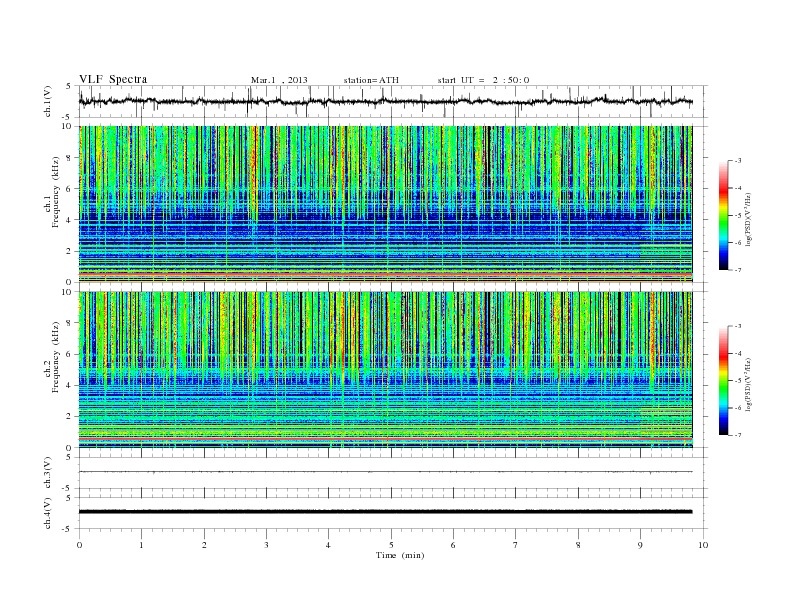Click the log(PSD) label beside ch.2 color bar

(x=748, y=384)
